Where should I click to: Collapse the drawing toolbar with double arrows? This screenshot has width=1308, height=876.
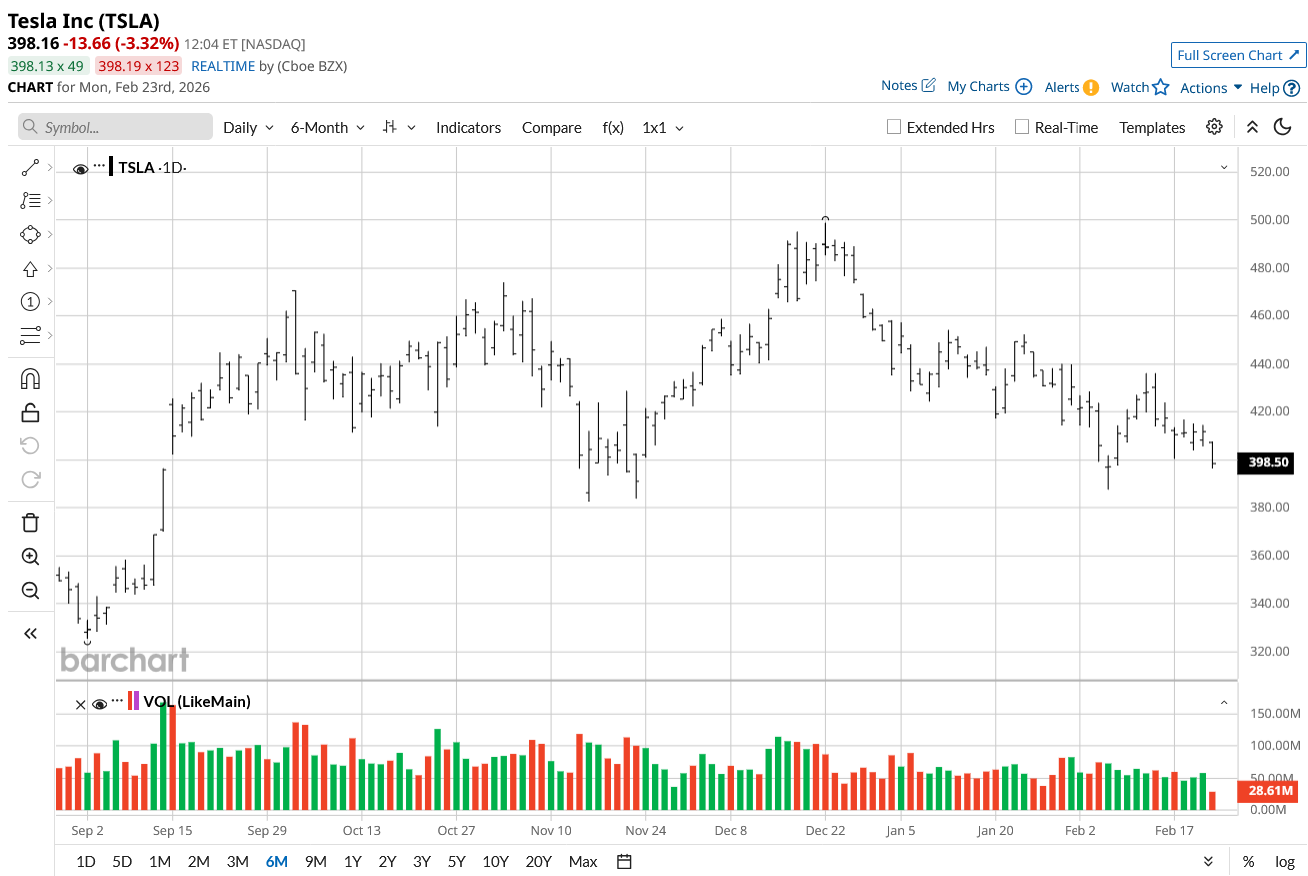[x=30, y=633]
